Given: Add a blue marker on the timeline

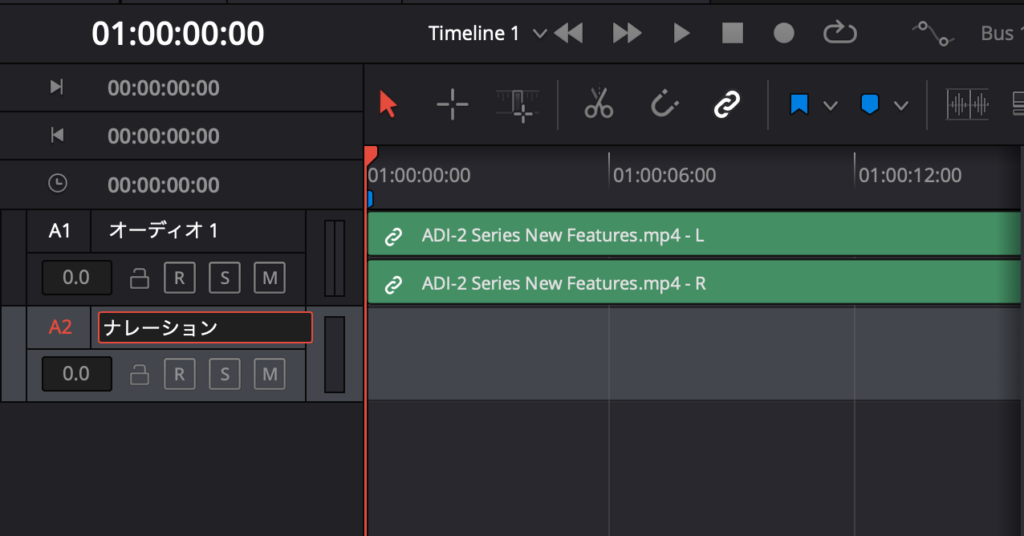Looking at the screenshot, I should coord(870,104).
